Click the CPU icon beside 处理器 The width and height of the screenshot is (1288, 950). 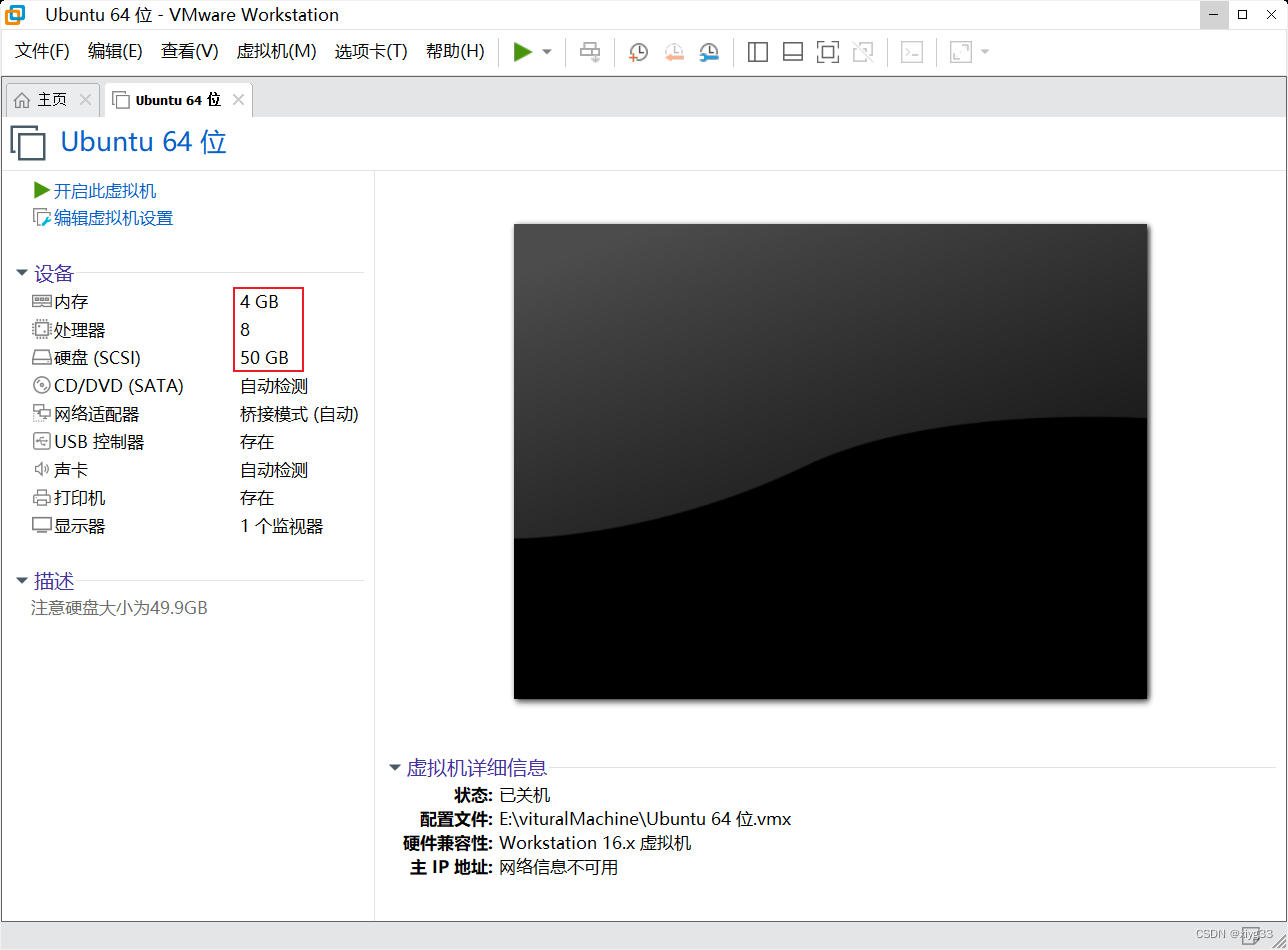click(x=42, y=329)
